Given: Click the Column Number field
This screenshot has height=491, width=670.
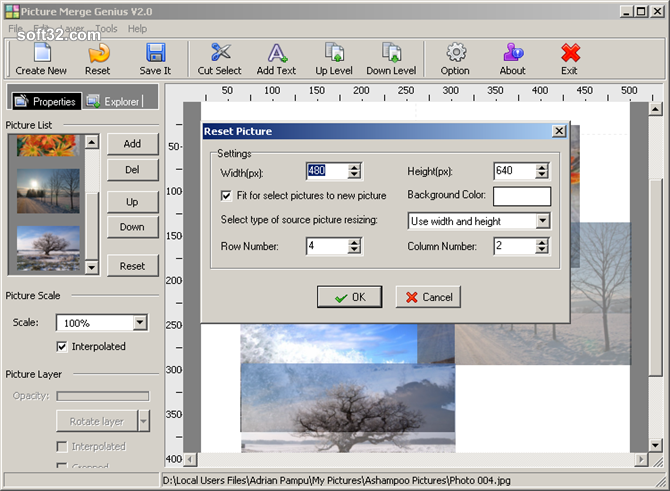Looking at the screenshot, I should point(515,246).
